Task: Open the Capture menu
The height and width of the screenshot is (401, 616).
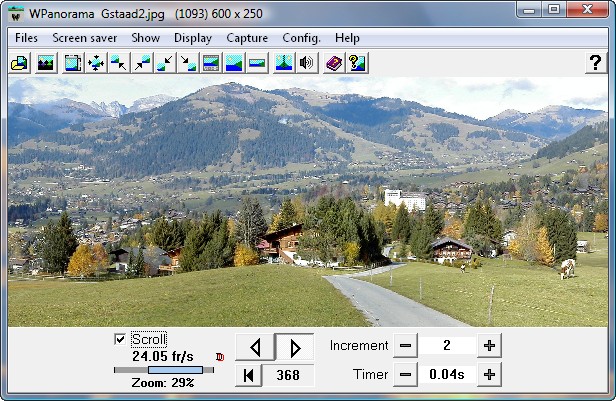Action: tap(247, 38)
